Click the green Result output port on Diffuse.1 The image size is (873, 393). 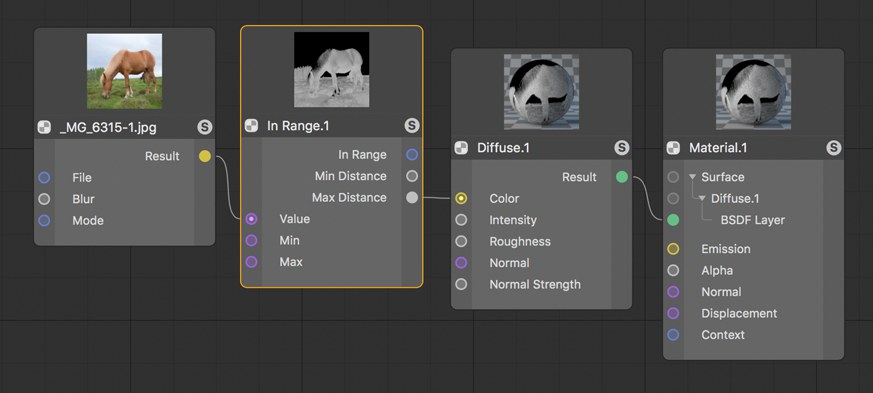(622, 177)
